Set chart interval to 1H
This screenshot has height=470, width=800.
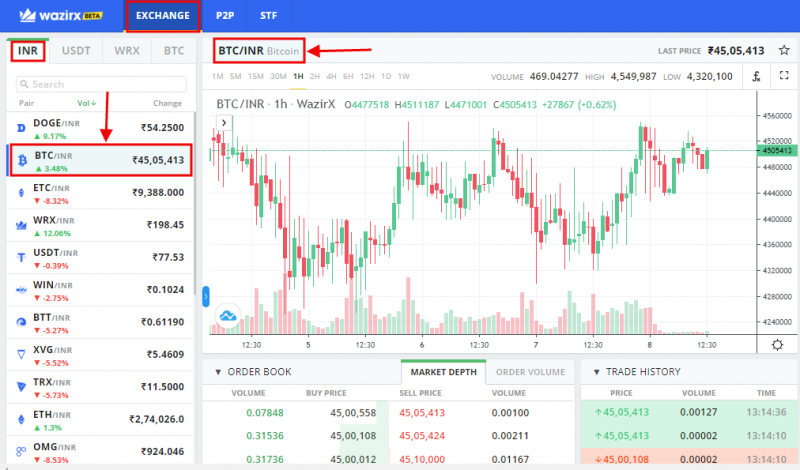[298, 77]
